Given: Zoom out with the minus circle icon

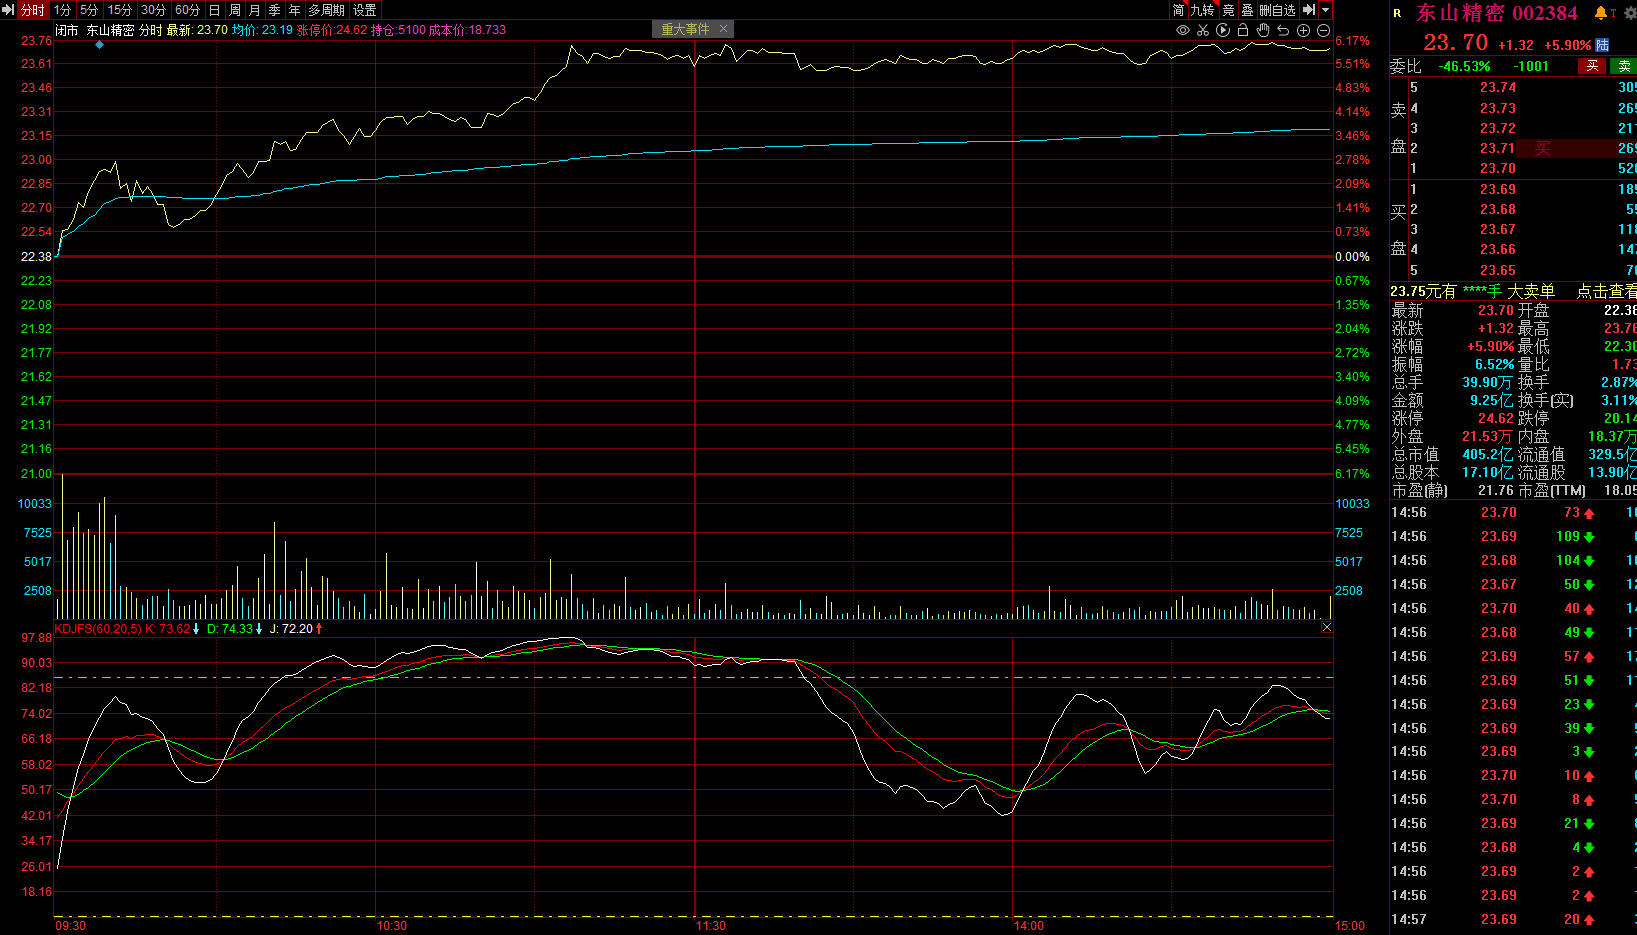Looking at the screenshot, I should point(1323,30).
